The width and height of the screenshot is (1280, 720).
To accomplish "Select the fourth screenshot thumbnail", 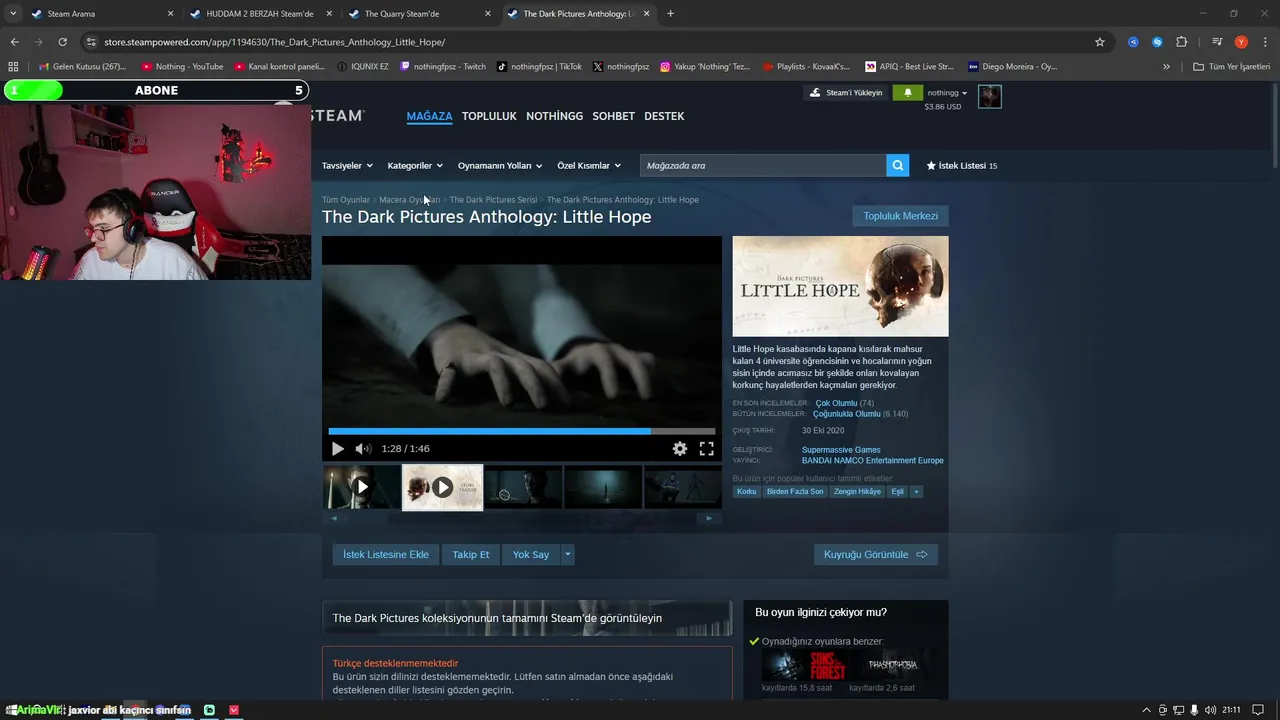I will coord(603,487).
